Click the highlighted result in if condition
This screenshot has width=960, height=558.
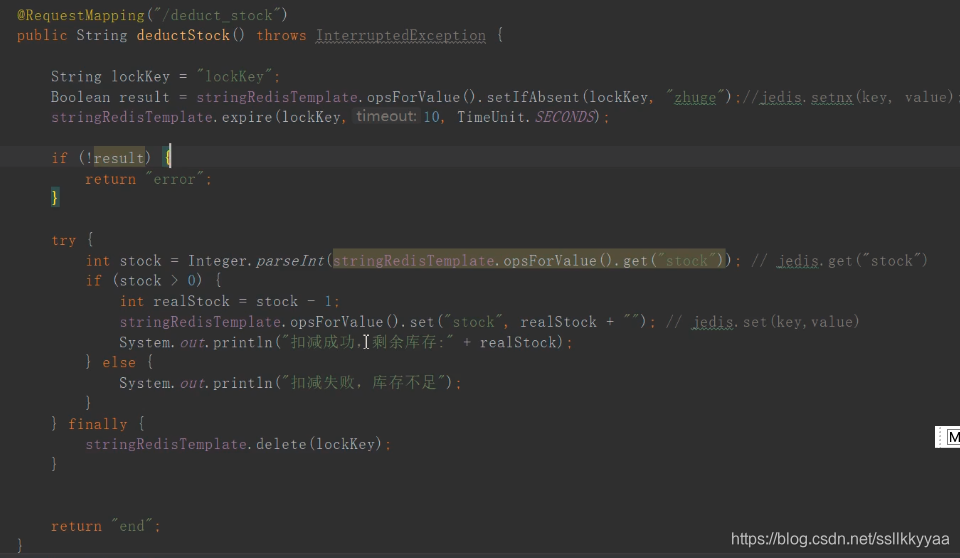tap(119, 158)
